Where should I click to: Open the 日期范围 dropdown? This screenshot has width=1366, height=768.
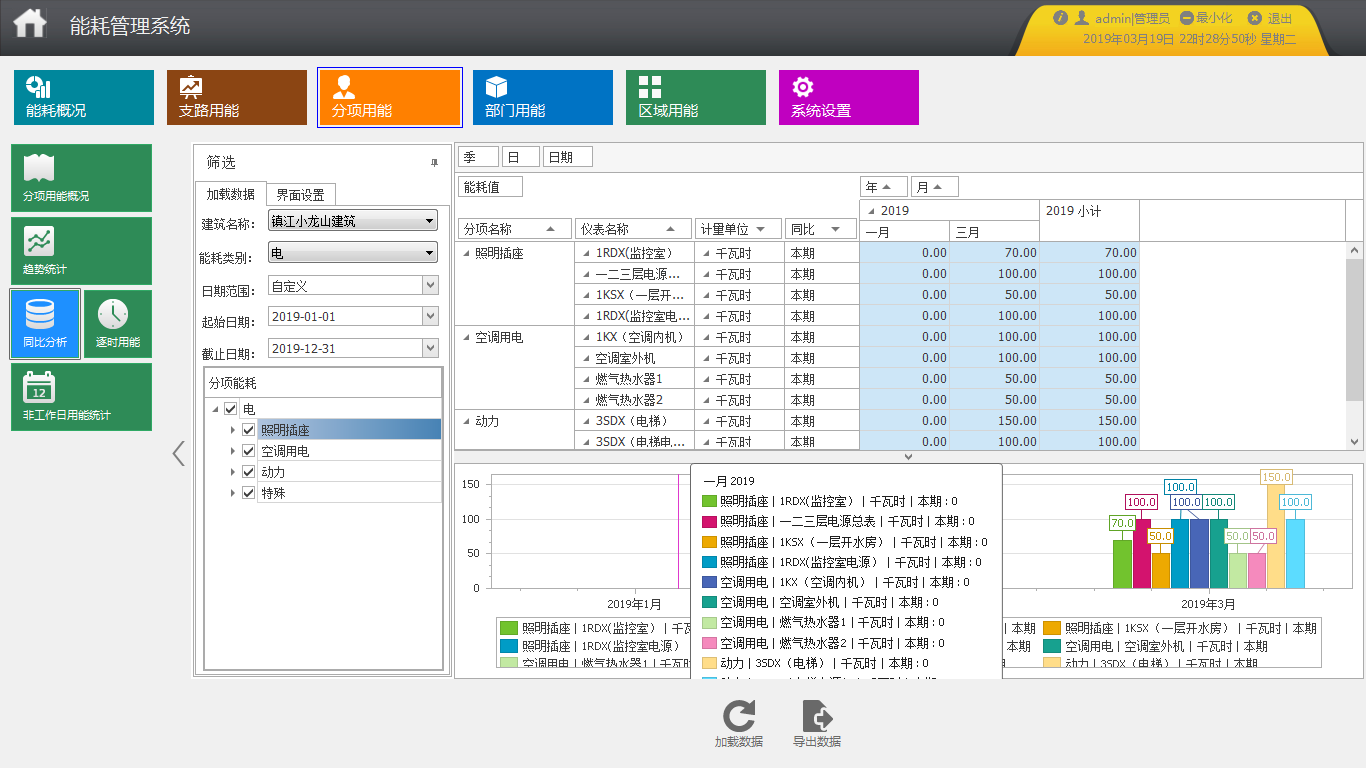430,286
